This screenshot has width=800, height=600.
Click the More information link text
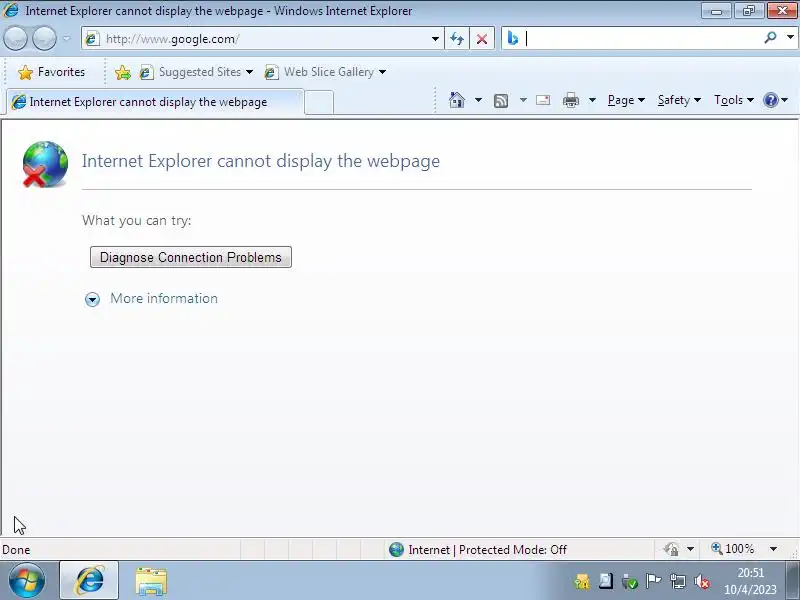point(164,298)
